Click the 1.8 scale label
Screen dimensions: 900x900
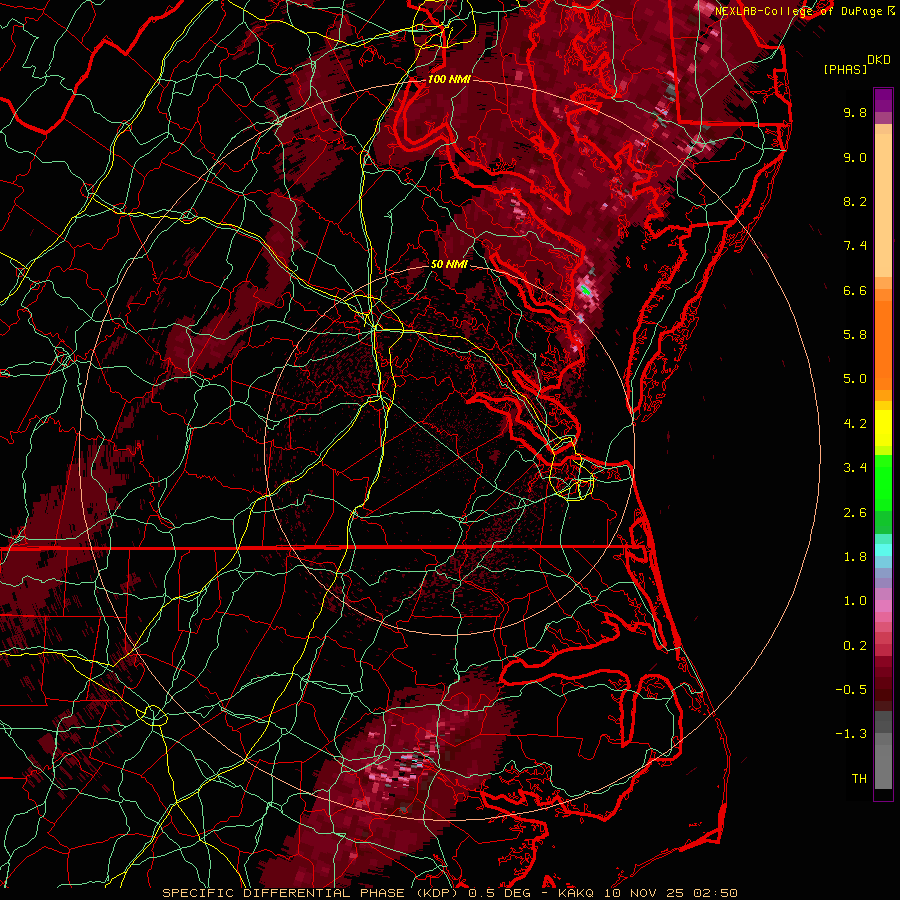coord(855,557)
